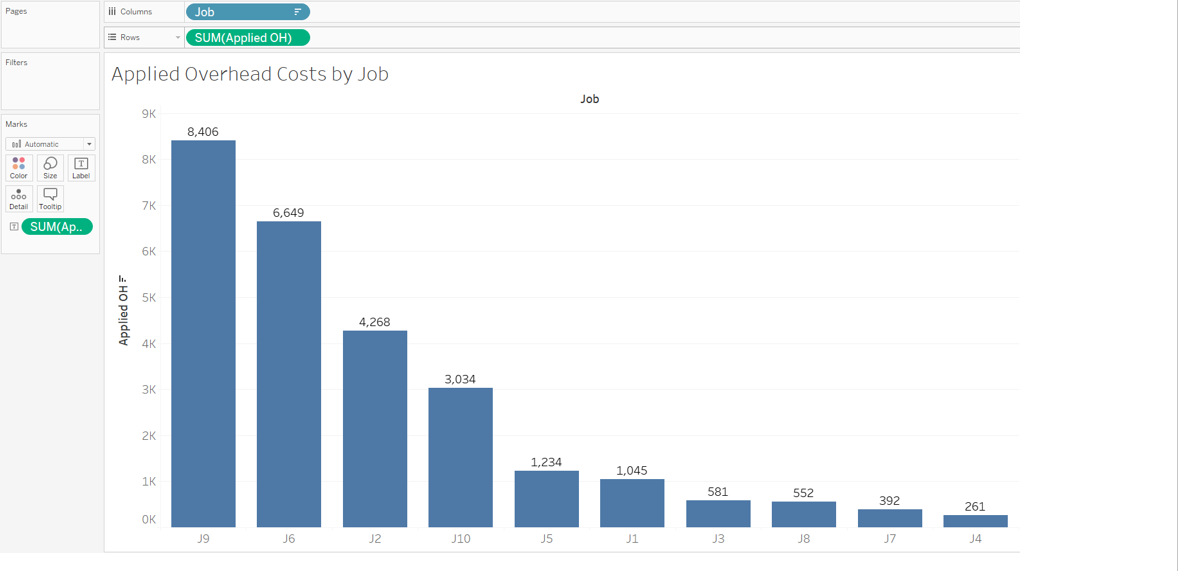Image resolution: width=1178 pixels, height=571 pixels.
Task: Select the J10 bar in the chart
Action: 460,457
